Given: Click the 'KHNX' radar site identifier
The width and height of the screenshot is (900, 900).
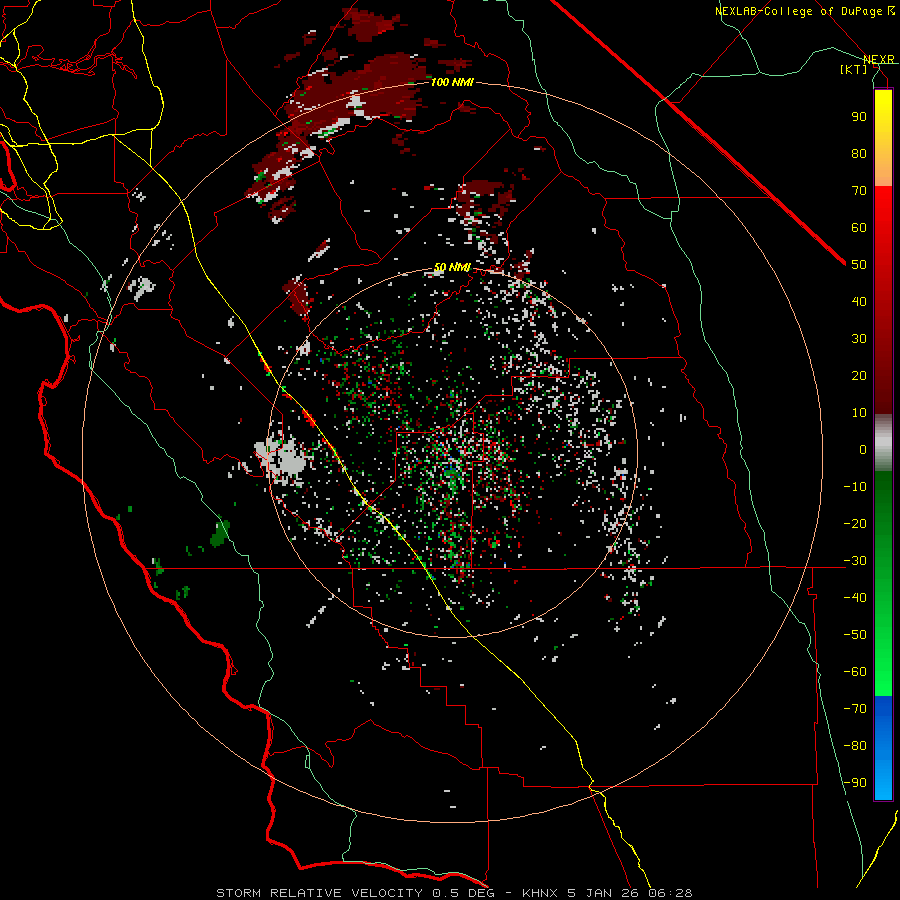Looking at the screenshot, I should click(x=540, y=893).
